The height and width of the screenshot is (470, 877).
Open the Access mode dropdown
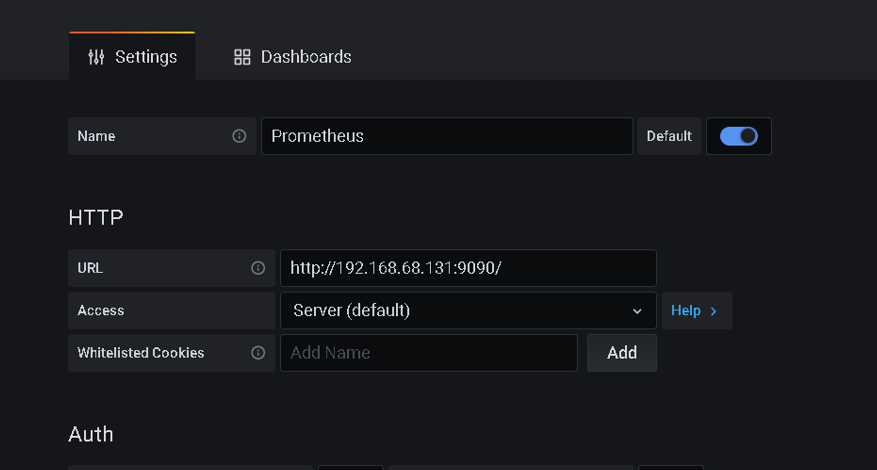pyautogui.click(x=467, y=311)
